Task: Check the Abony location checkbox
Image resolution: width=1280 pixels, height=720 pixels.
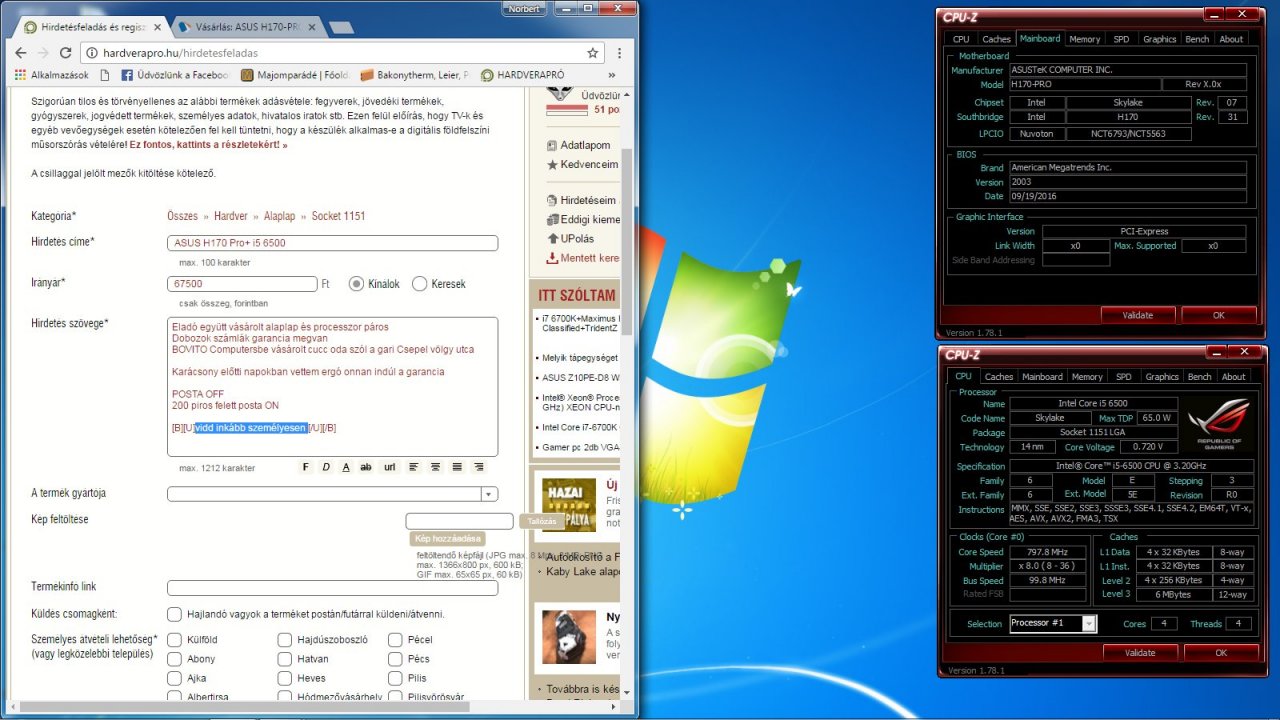Action: (x=175, y=659)
